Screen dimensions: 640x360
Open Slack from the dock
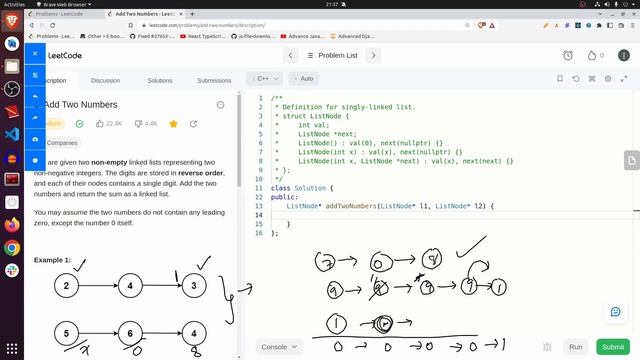[x=12, y=270]
